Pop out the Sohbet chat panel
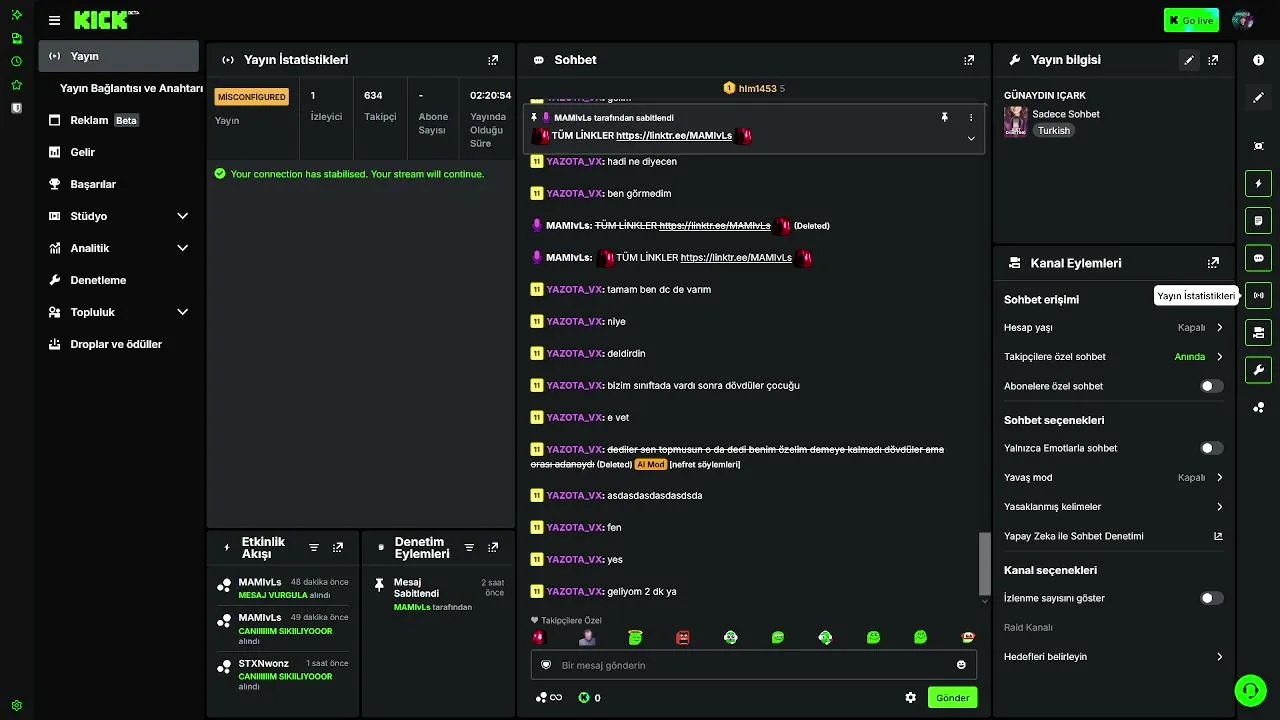The height and width of the screenshot is (720, 1280). point(969,60)
